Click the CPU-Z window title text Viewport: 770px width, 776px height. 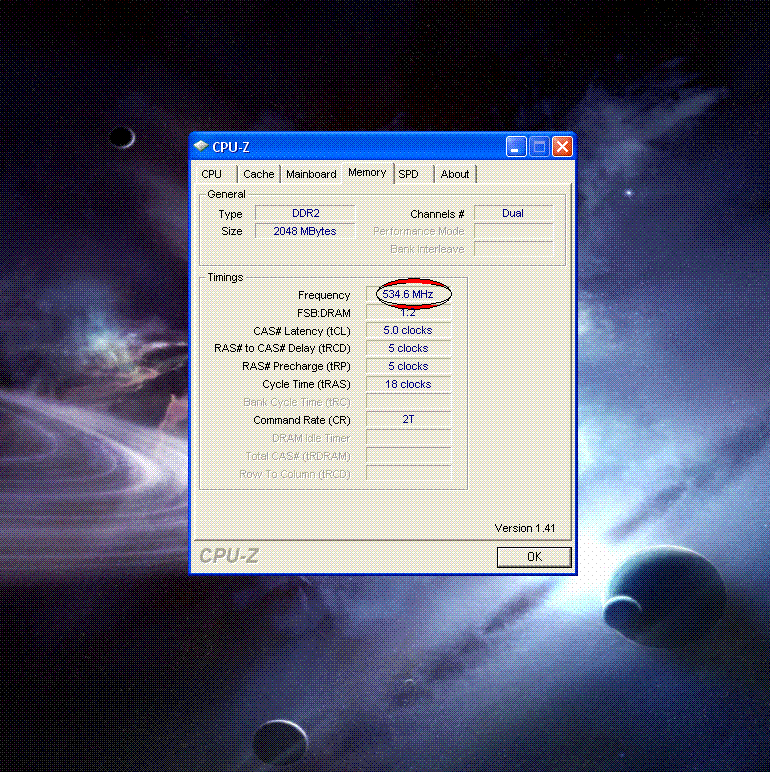(x=231, y=147)
